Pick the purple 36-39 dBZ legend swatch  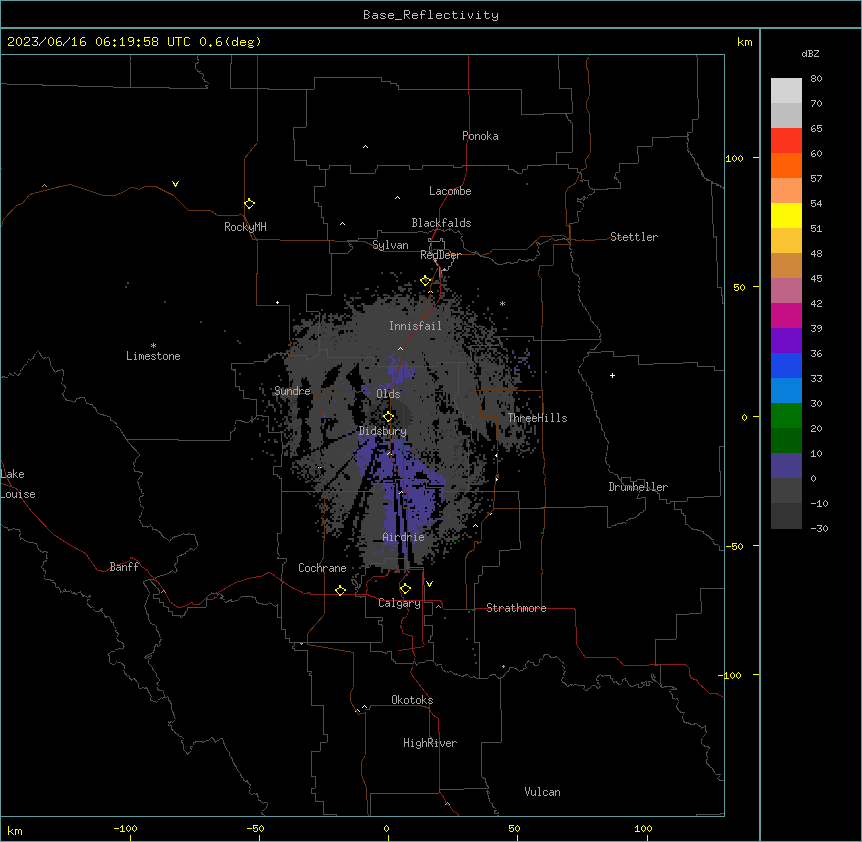click(x=786, y=341)
